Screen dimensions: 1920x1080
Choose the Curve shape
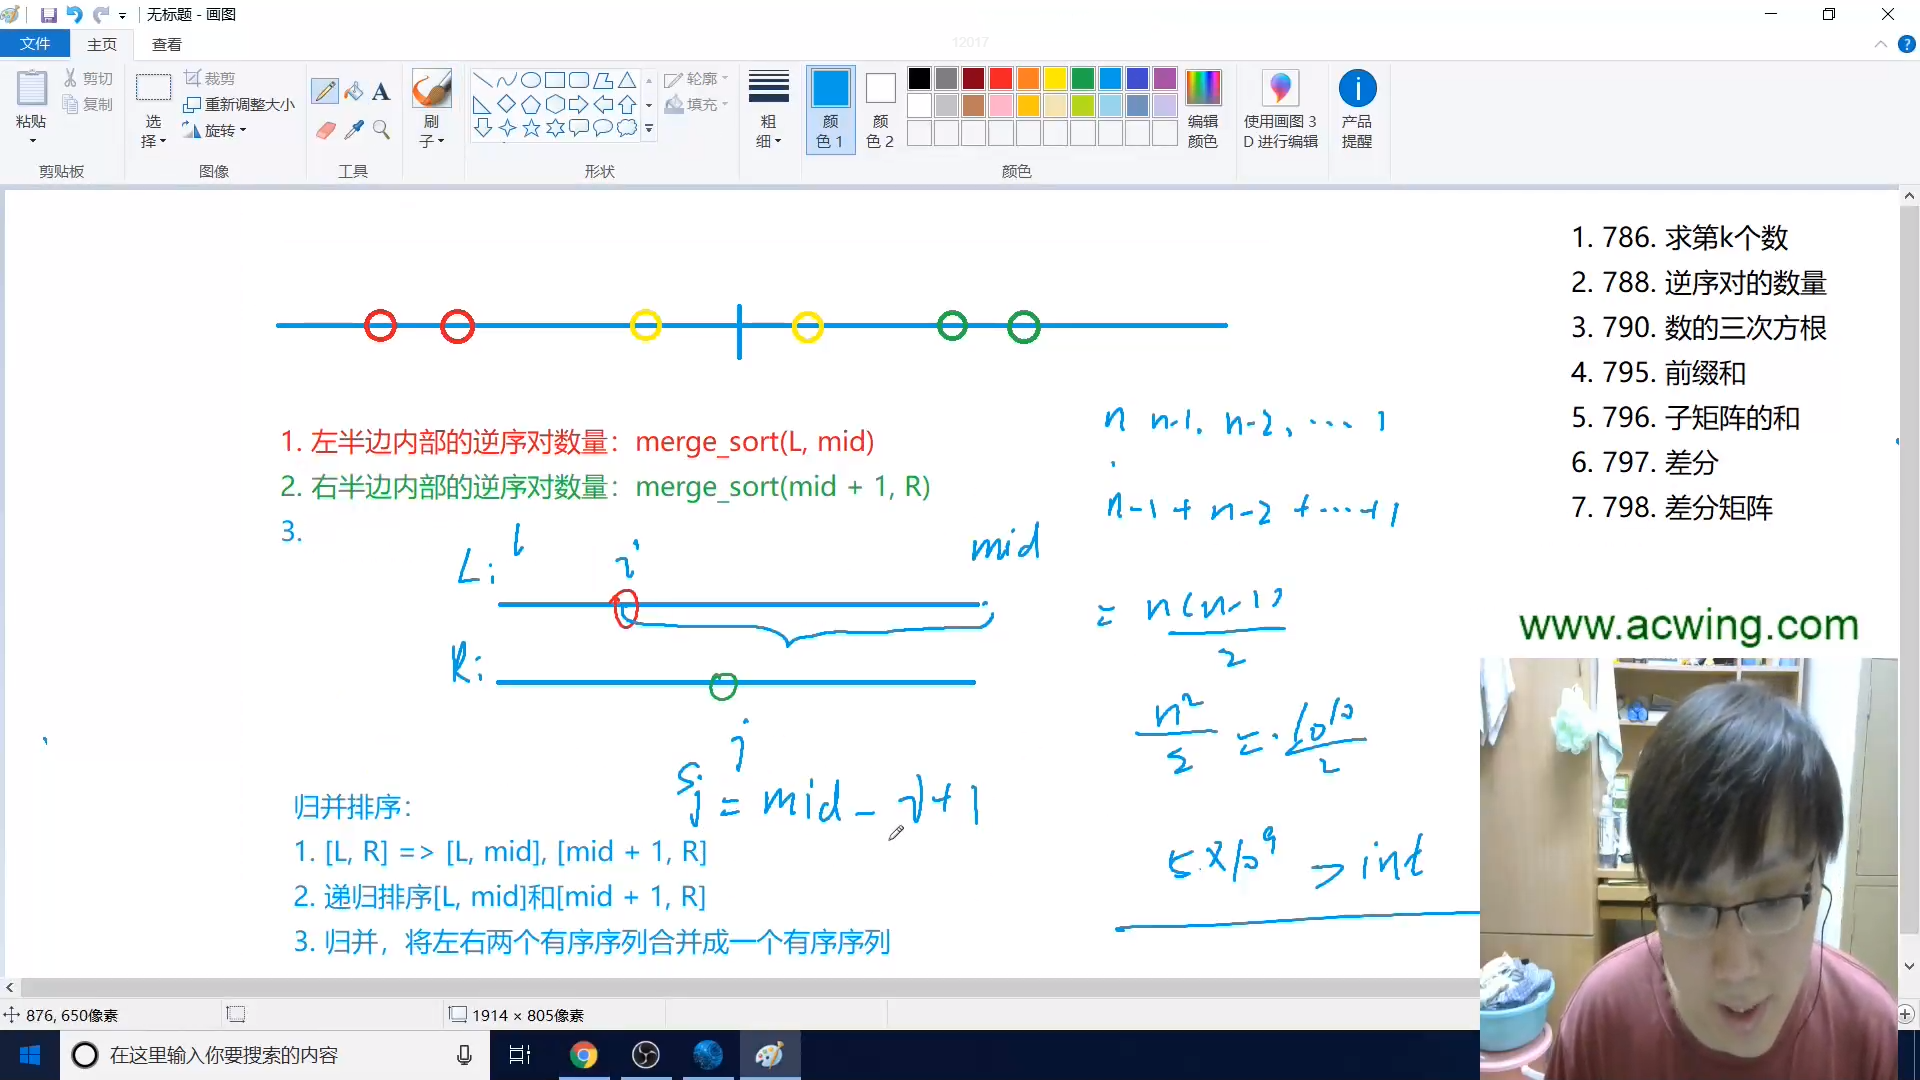tap(506, 80)
